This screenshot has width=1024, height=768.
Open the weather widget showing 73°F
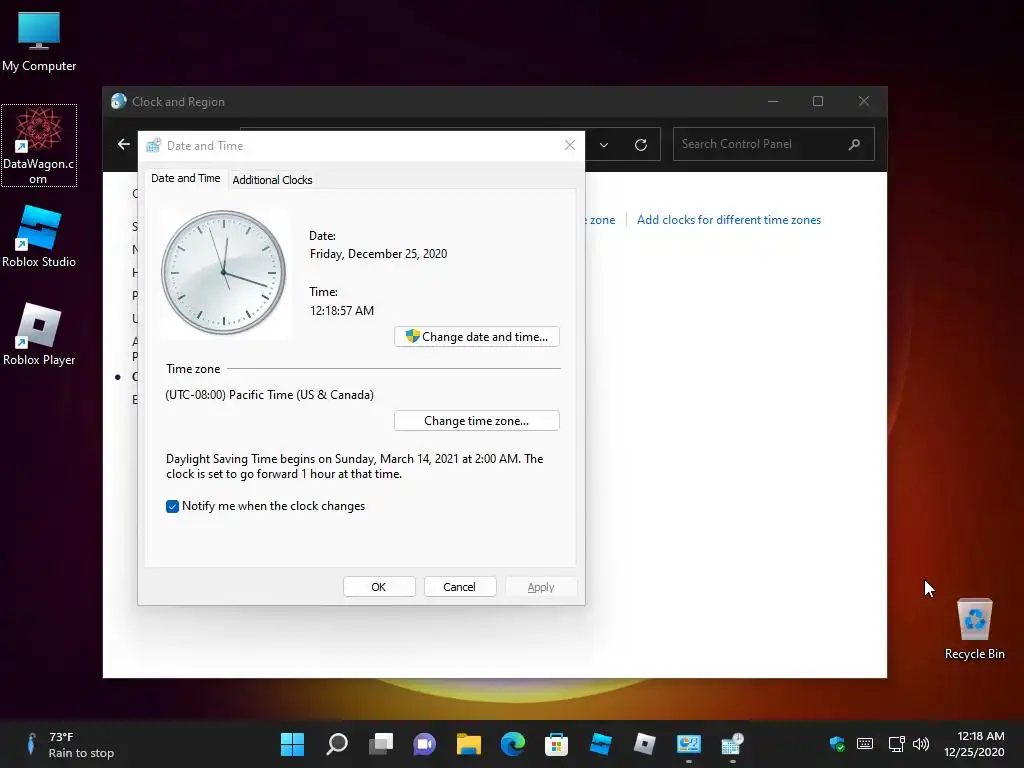click(69, 744)
